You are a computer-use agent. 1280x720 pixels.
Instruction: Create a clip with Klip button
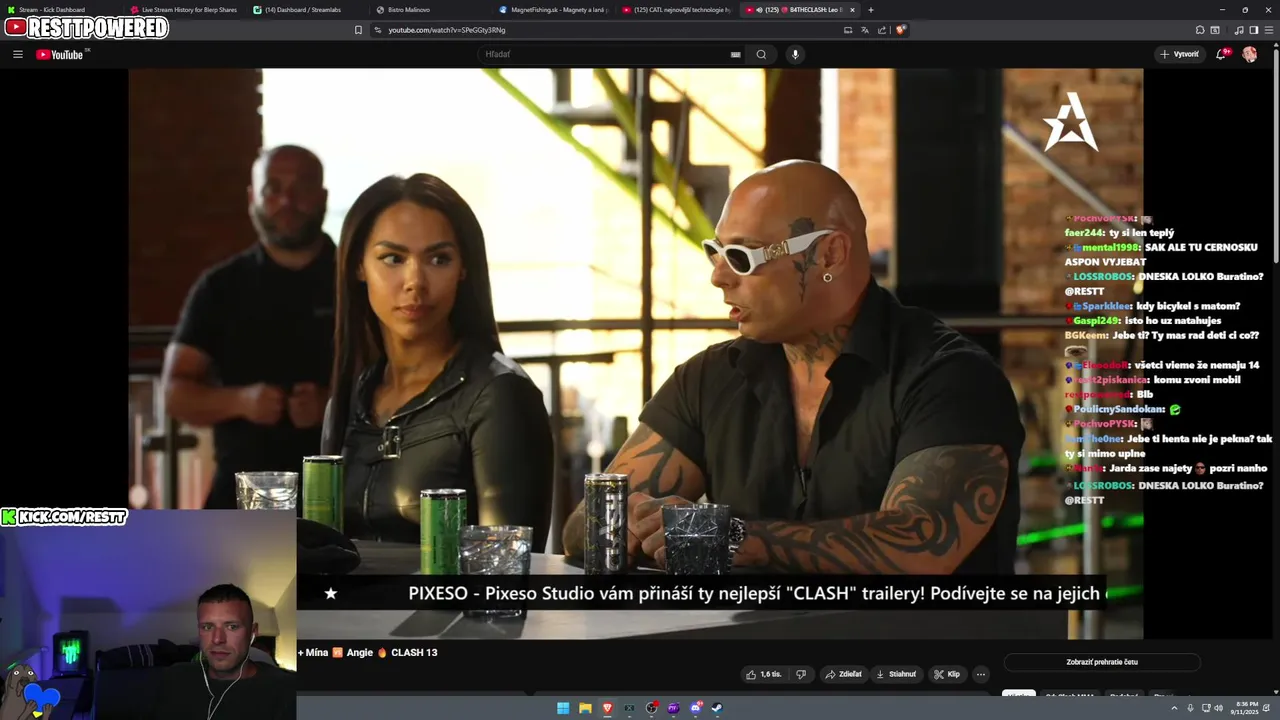(x=947, y=674)
